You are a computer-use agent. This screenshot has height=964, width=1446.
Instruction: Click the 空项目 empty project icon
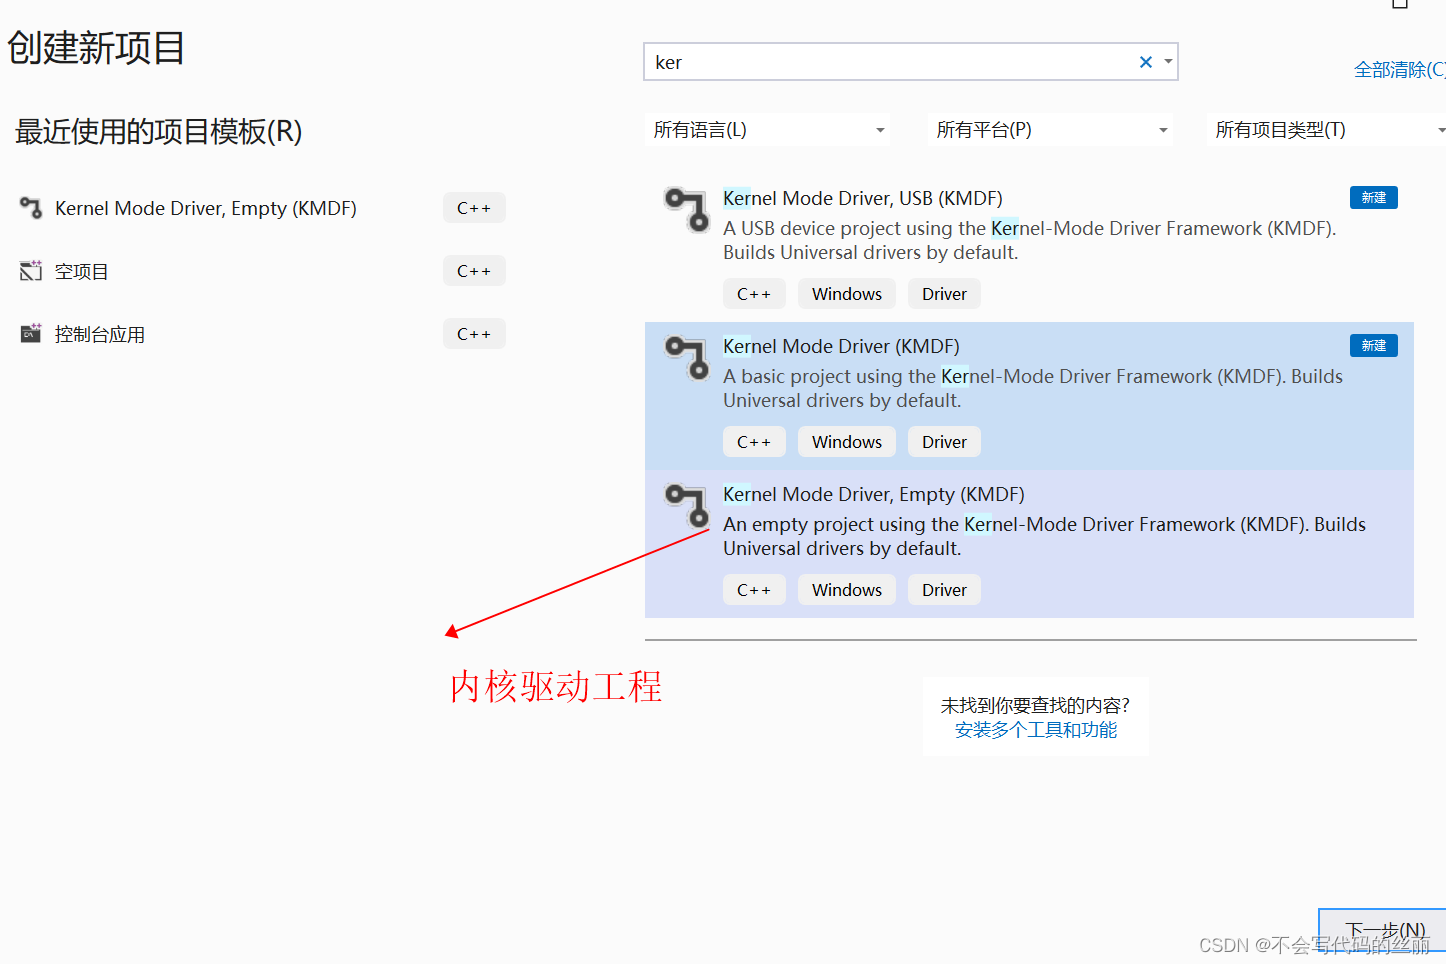point(31,271)
